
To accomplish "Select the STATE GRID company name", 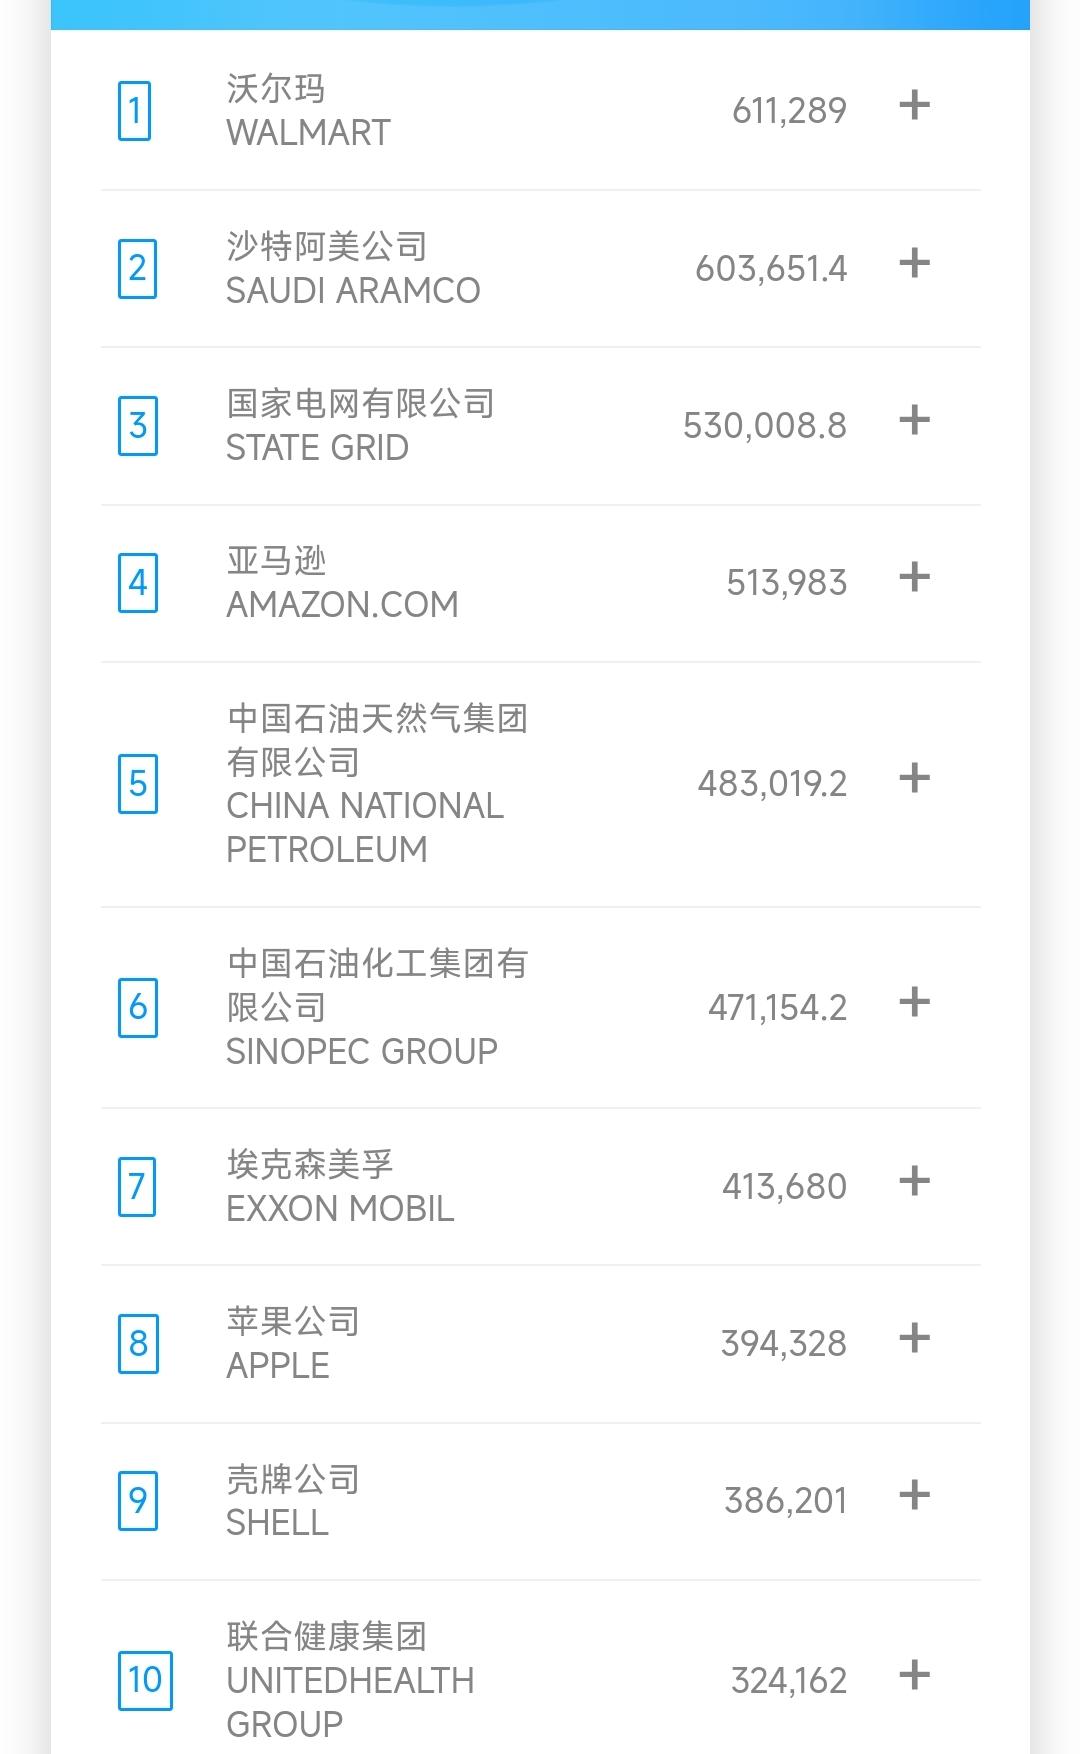I will (317, 447).
